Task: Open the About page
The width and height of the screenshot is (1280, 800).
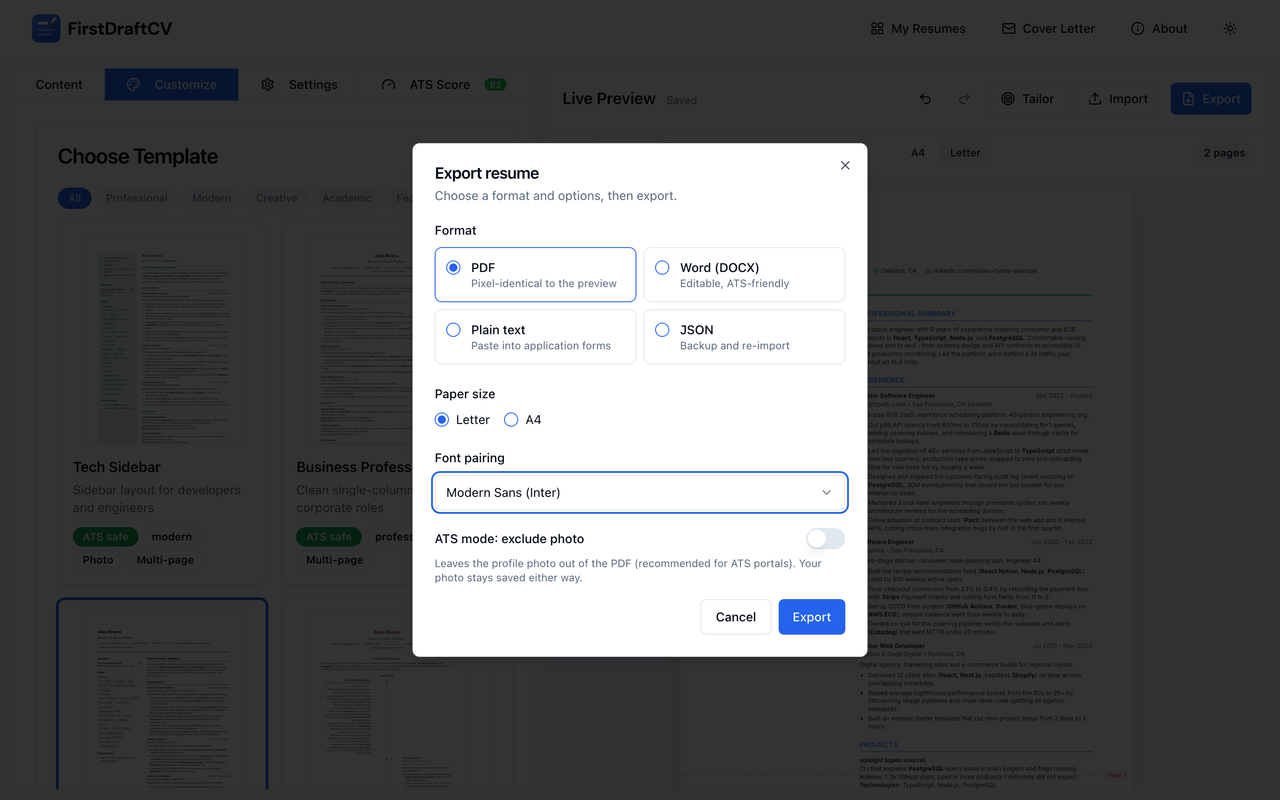Action: tap(1159, 29)
